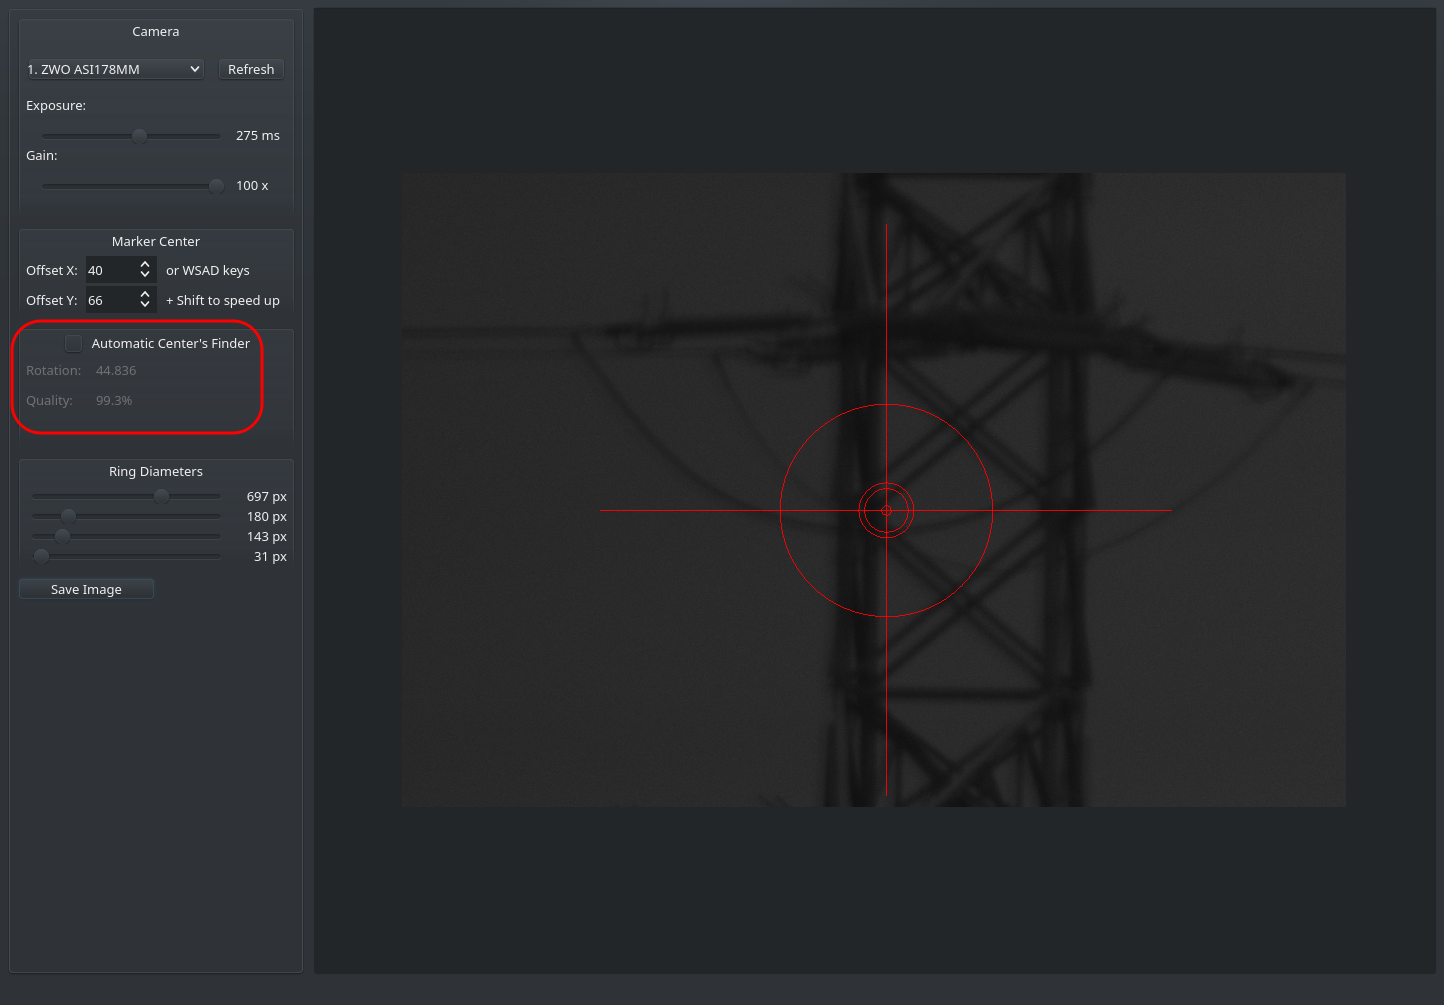This screenshot has width=1444, height=1005.
Task: Click the Exposure slider handle
Action: (x=140, y=136)
